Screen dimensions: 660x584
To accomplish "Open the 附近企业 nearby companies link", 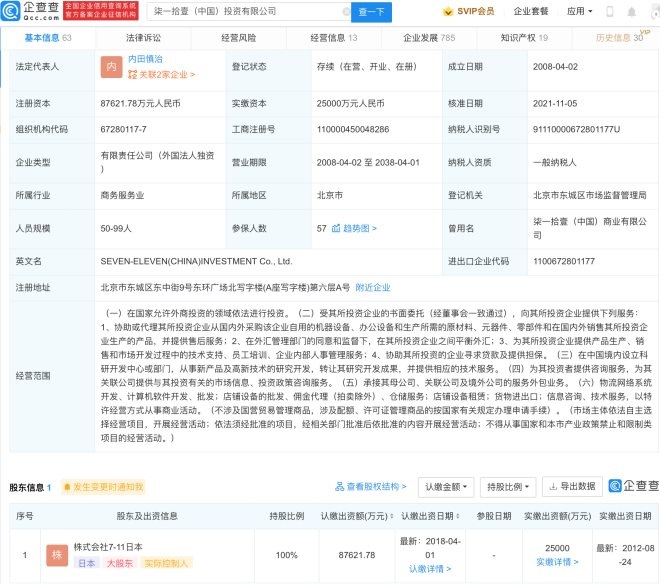I will [x=374, y=286].
